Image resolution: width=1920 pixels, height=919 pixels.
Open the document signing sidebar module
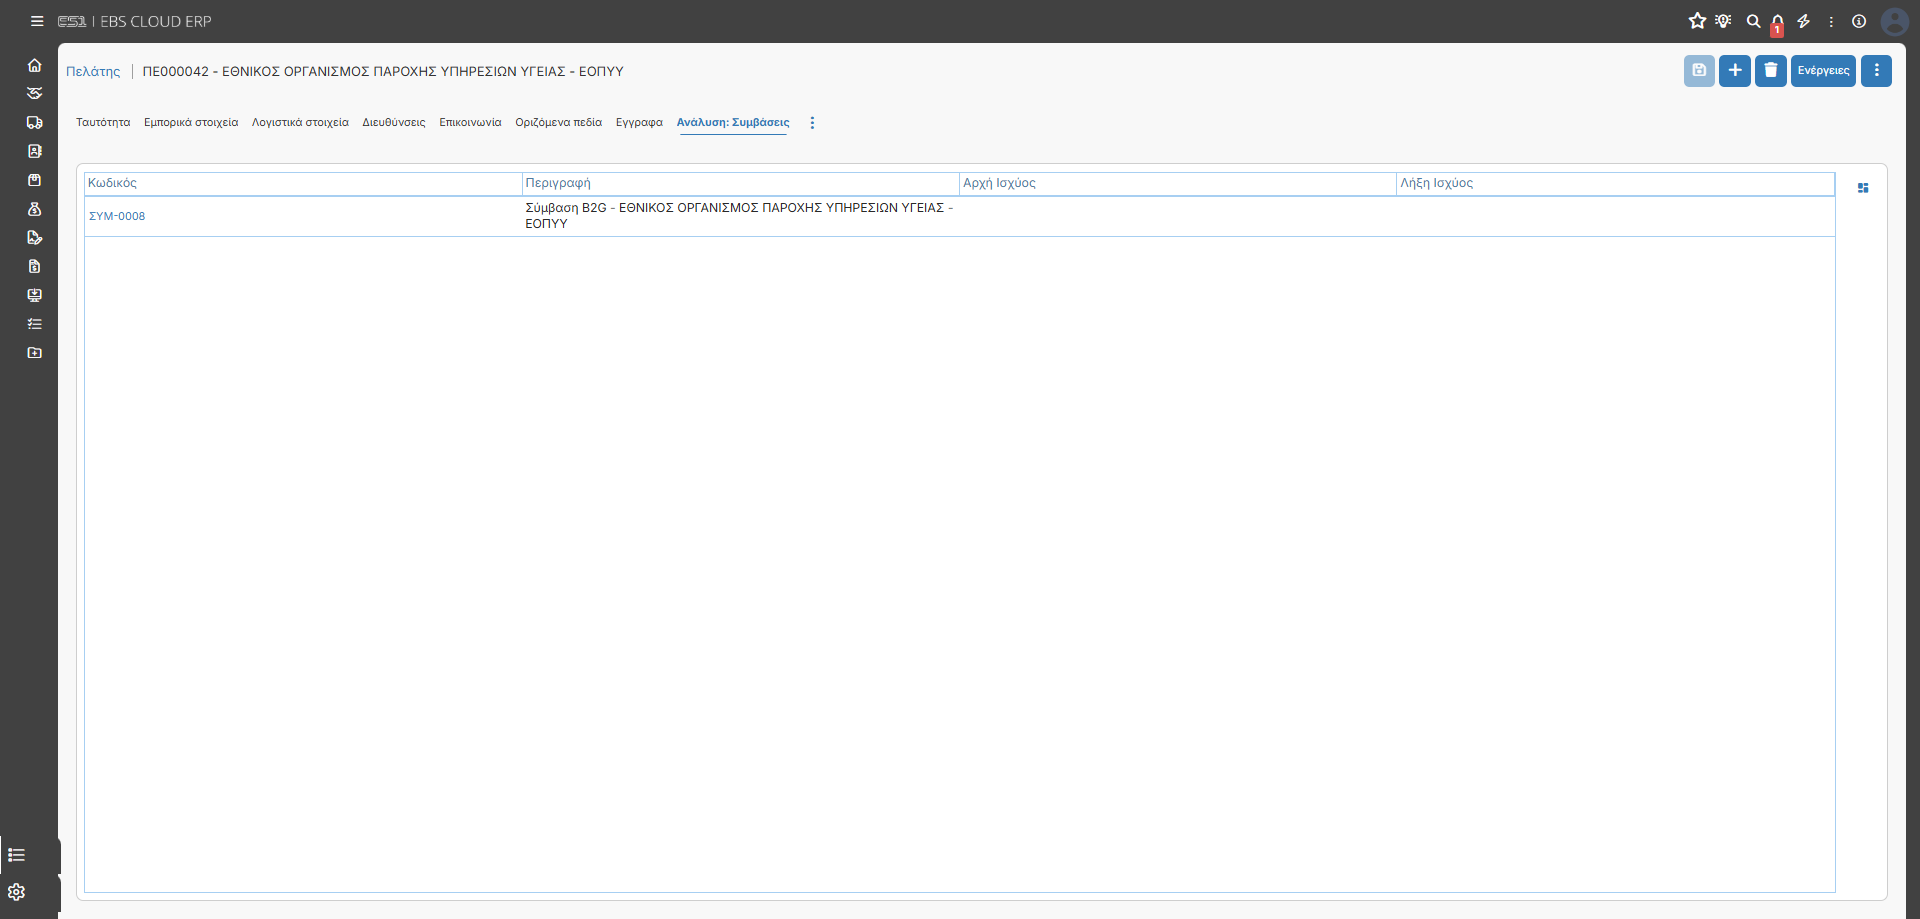[x=34, y=237]
